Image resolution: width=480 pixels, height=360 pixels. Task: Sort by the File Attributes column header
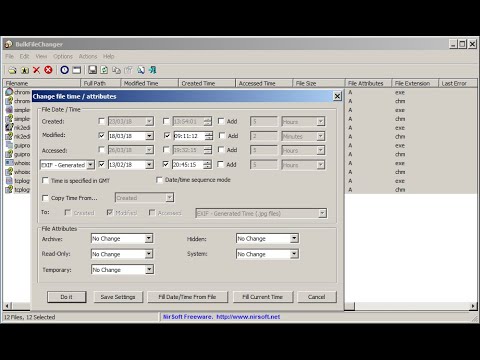[x=368, y=83]
